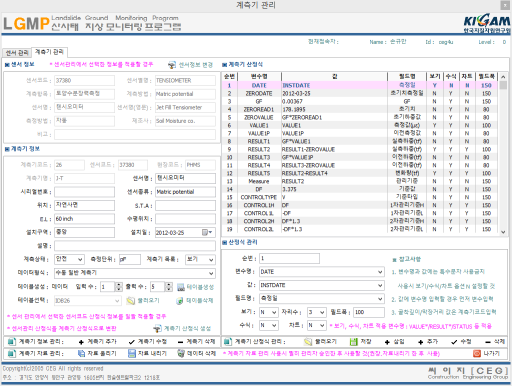Click the 설치구역 input field
Screen dimensions: 512x387
point(85,232)
